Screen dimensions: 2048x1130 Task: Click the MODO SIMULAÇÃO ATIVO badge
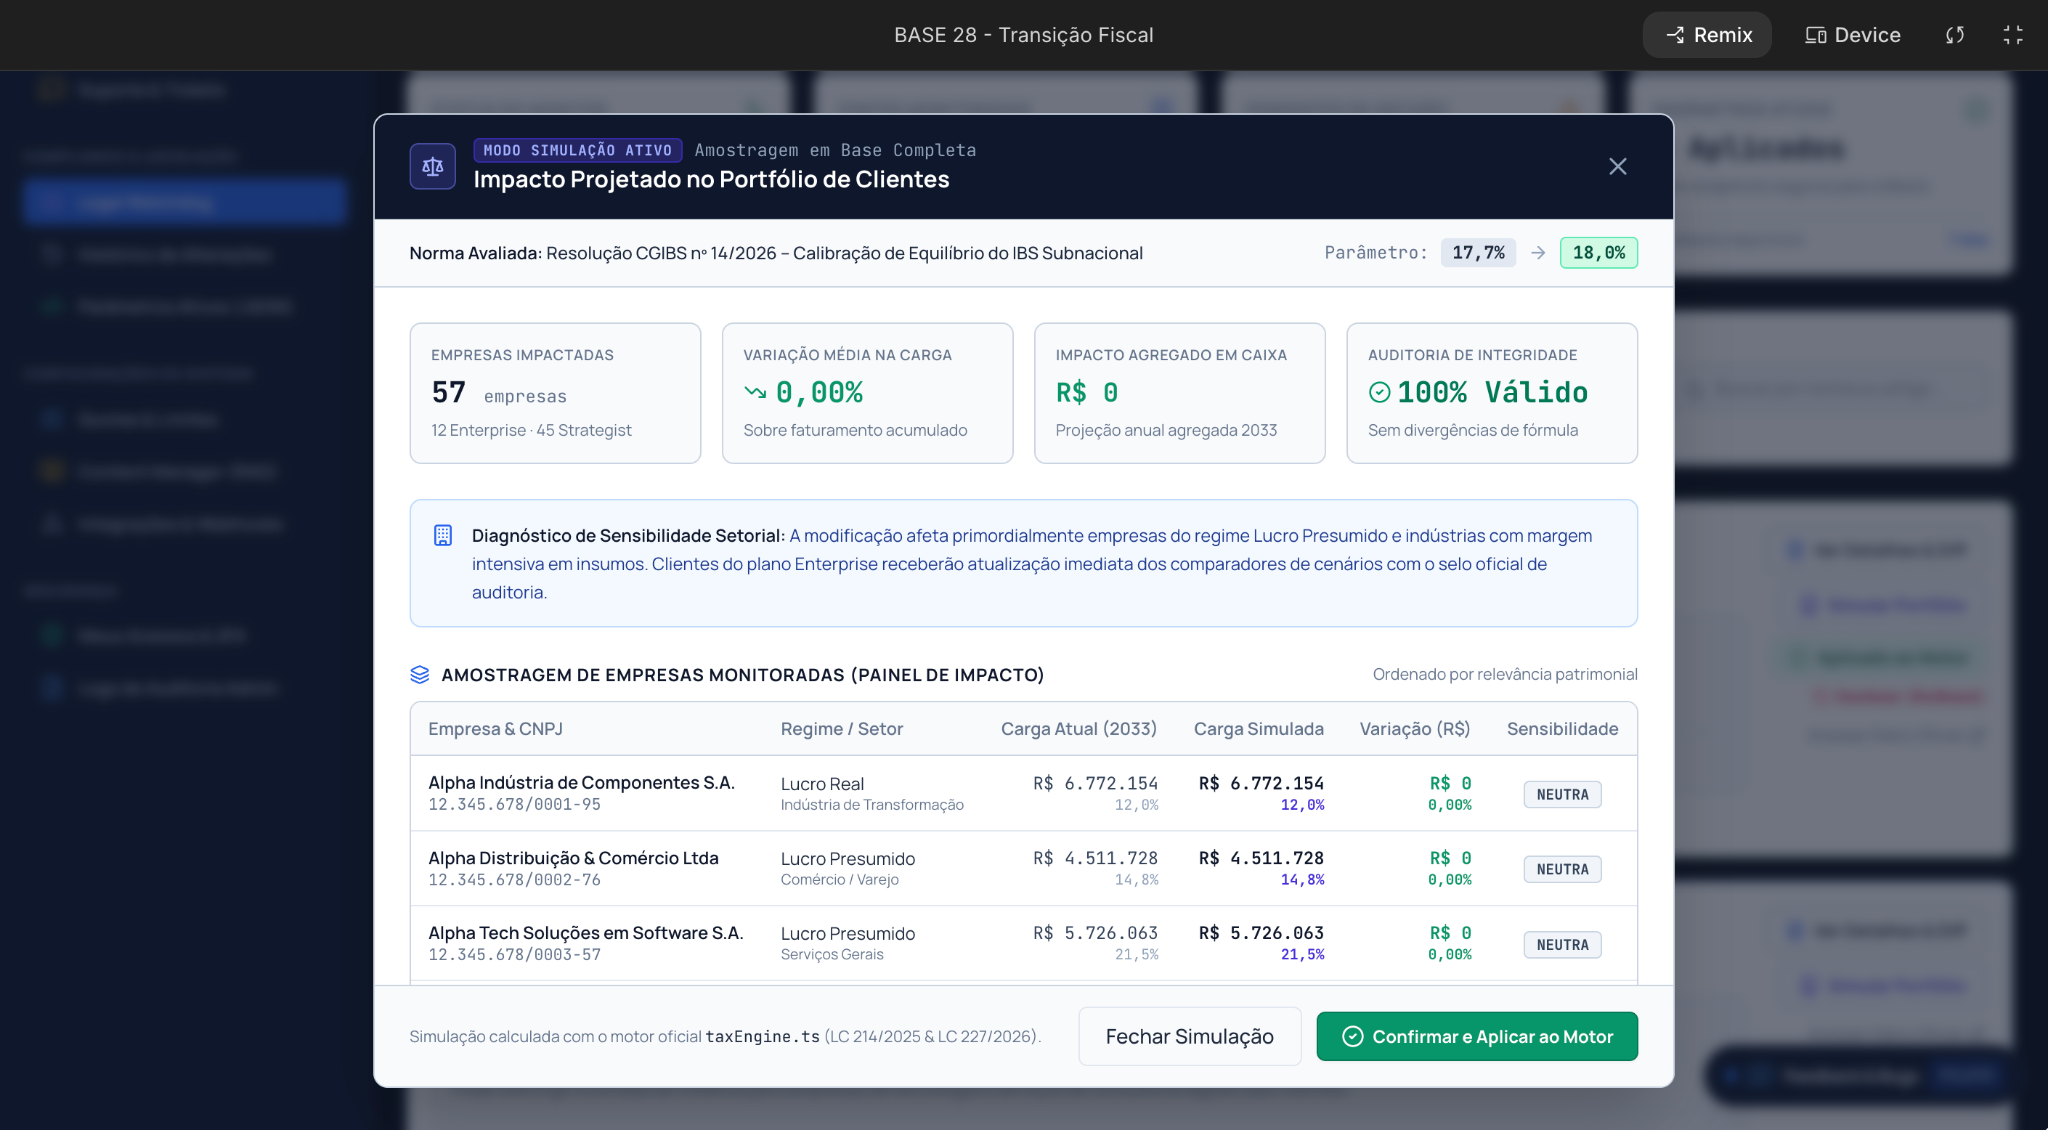[x=578, y=150]
